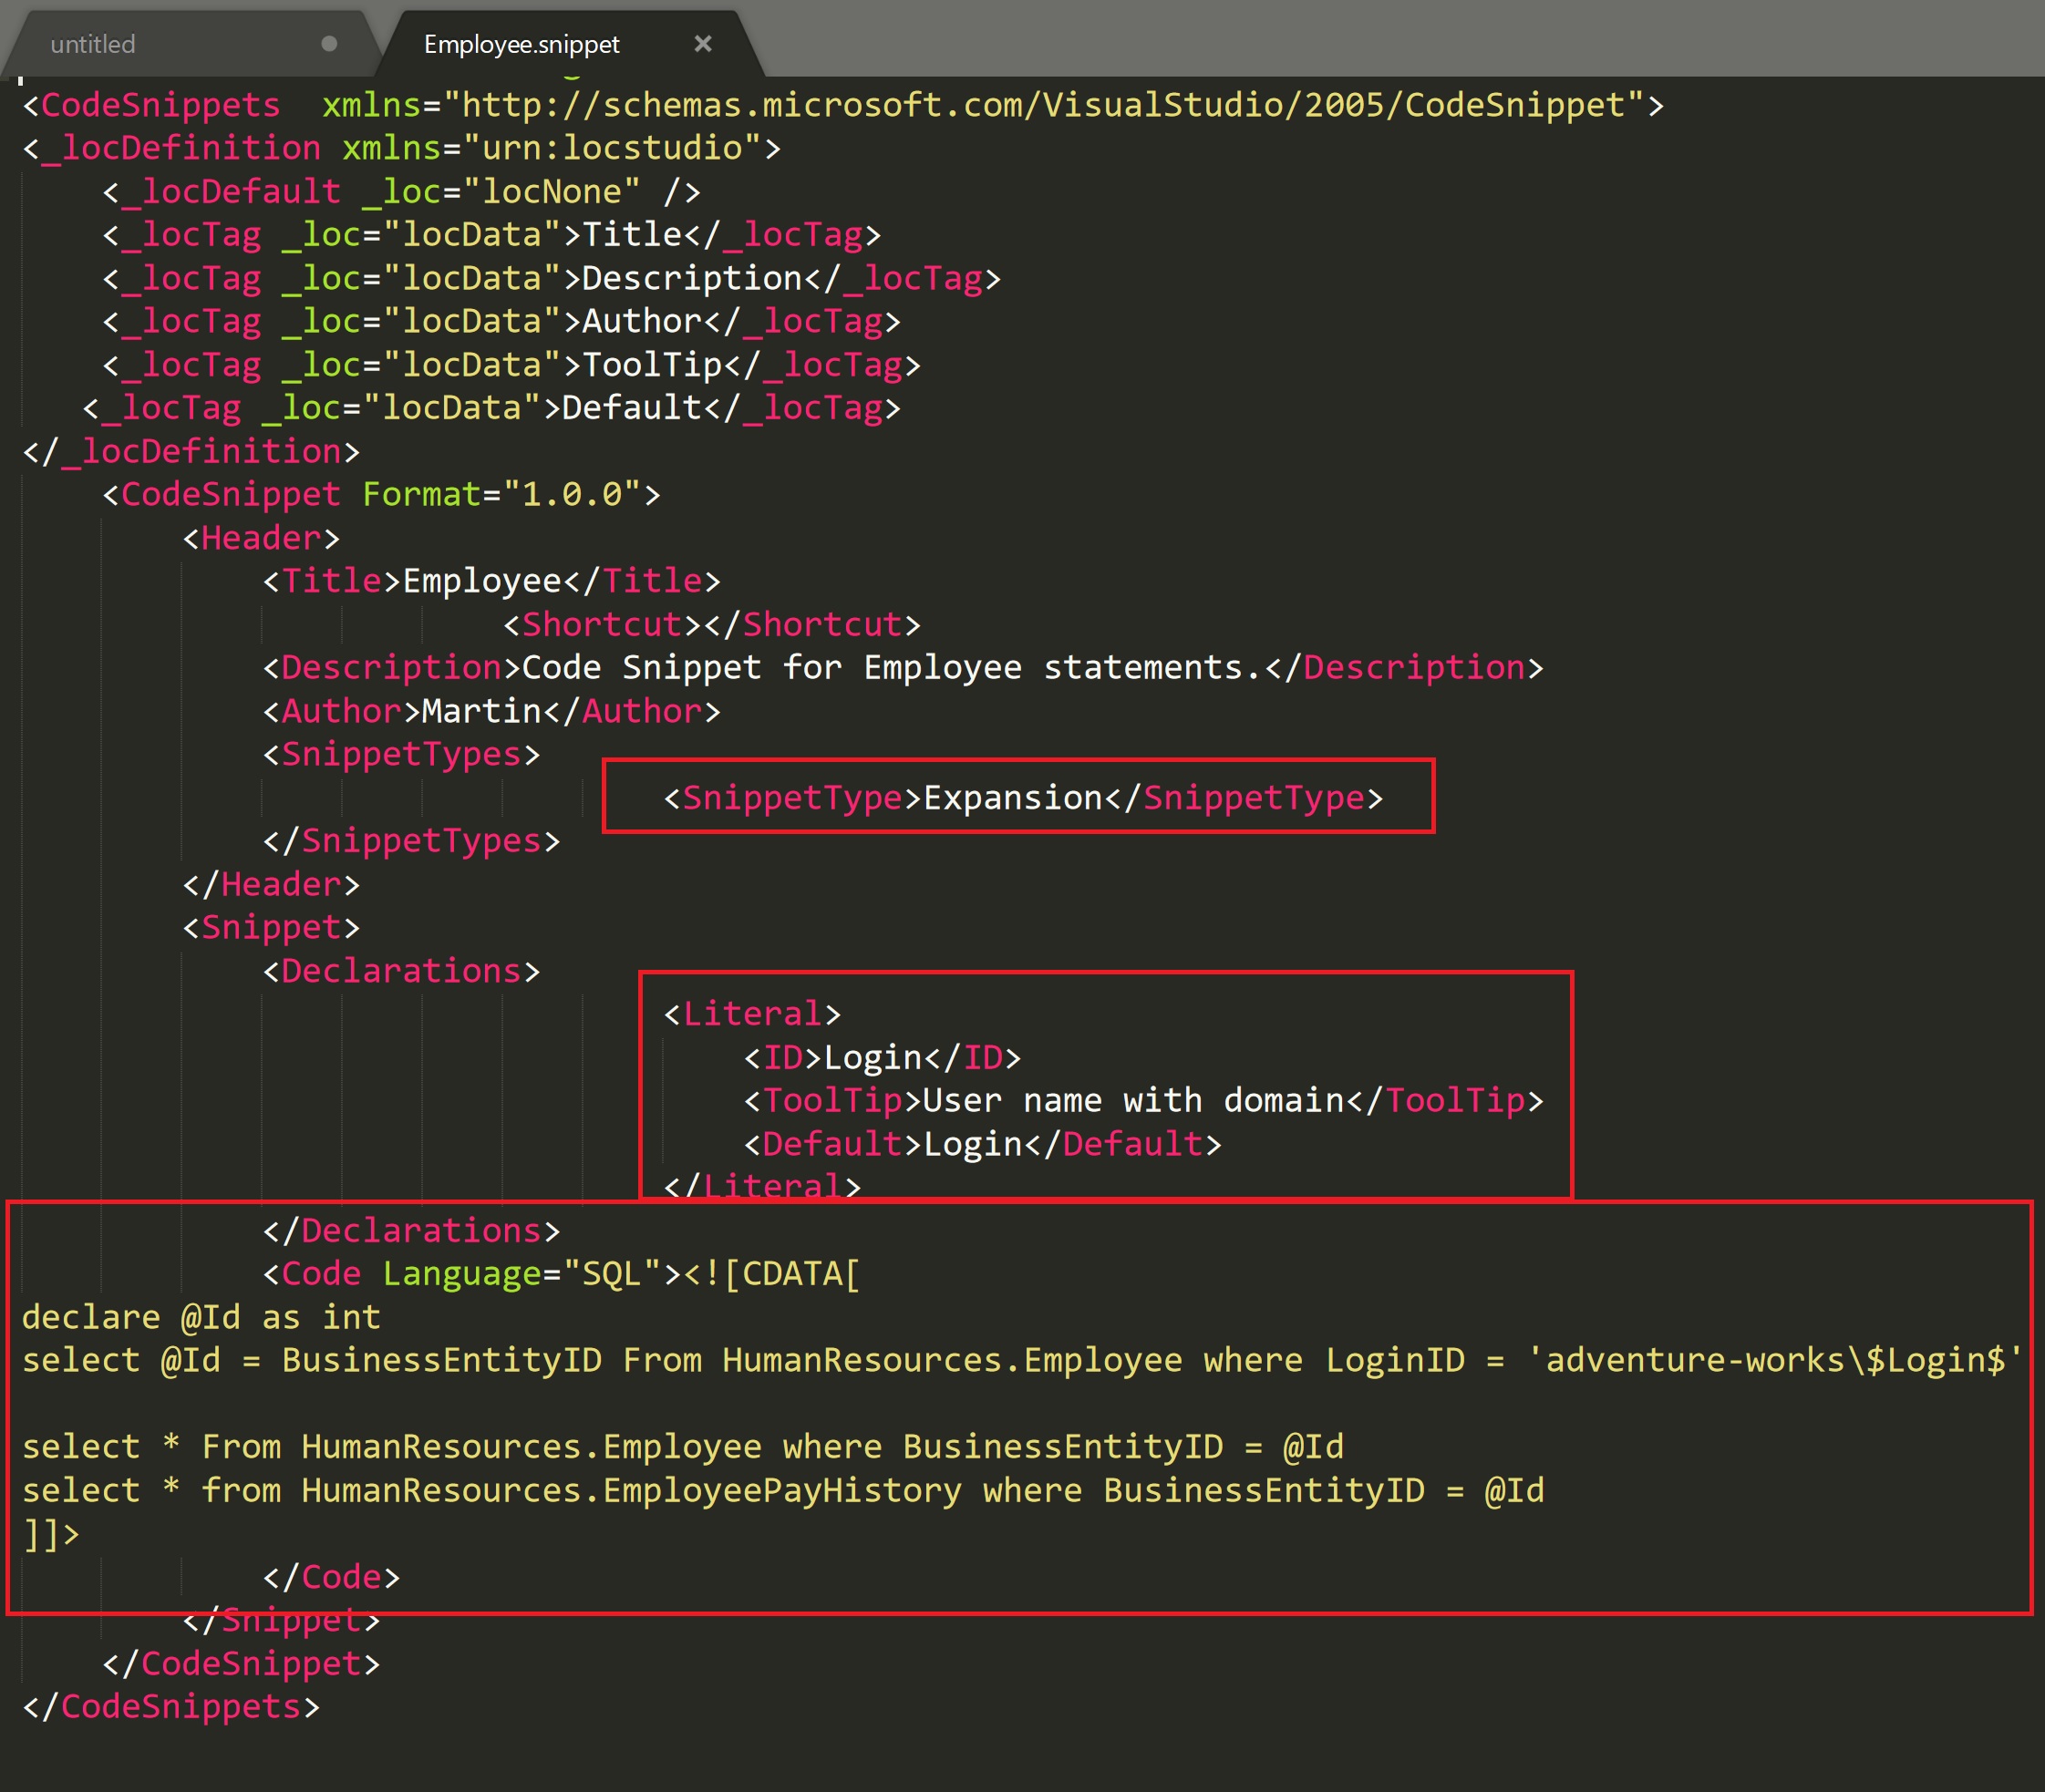This screenshot has width=2045, height=1792.
Task: Place cursor on Expansion snippet type text
Action: 1011,798
